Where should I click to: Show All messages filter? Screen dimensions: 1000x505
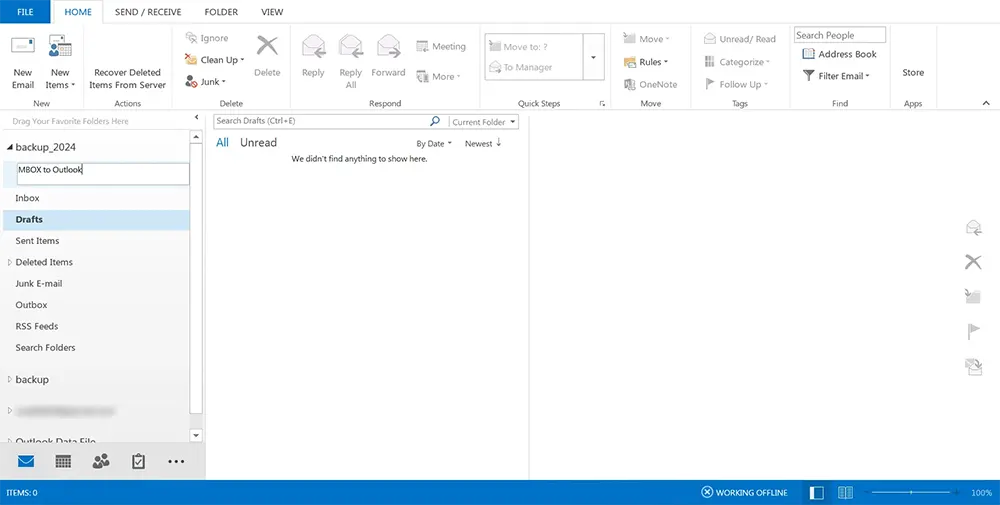click(x=222, y=143)
